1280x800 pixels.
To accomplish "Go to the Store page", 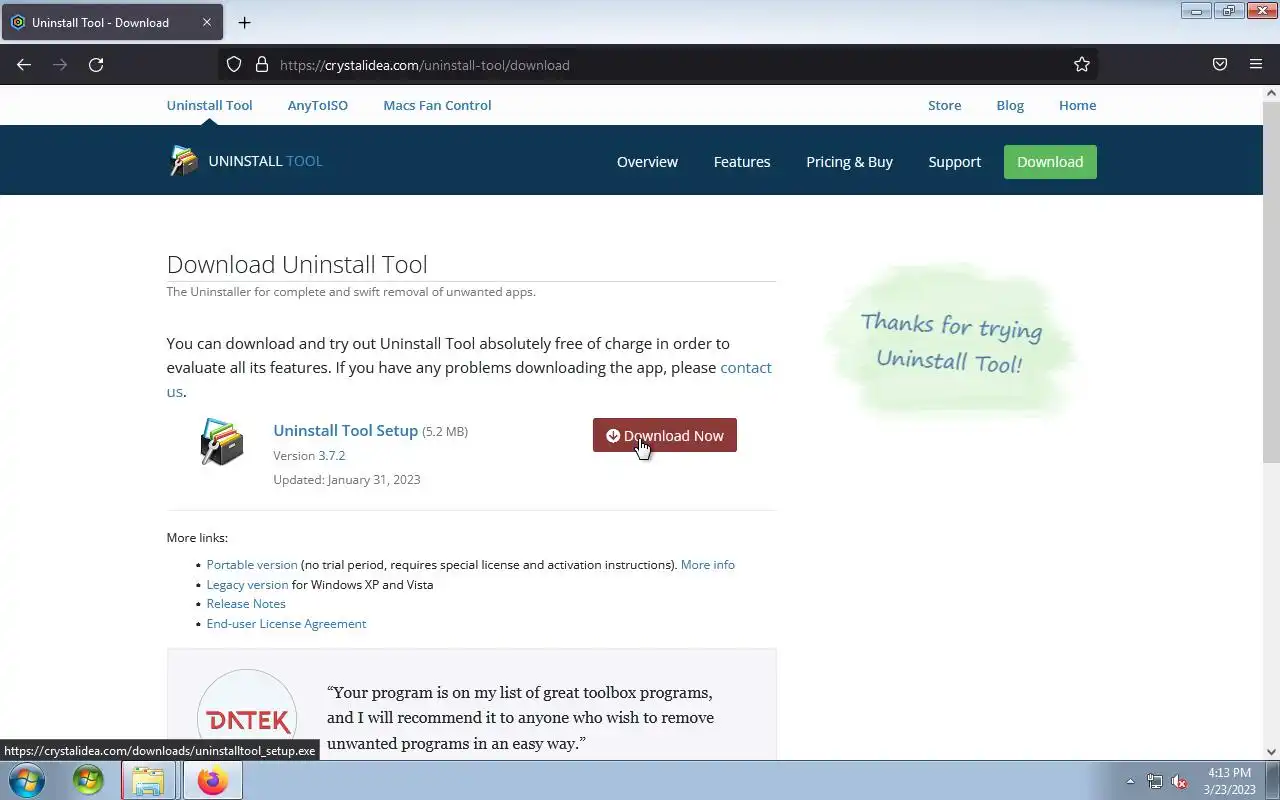I will tap(944, 105).
